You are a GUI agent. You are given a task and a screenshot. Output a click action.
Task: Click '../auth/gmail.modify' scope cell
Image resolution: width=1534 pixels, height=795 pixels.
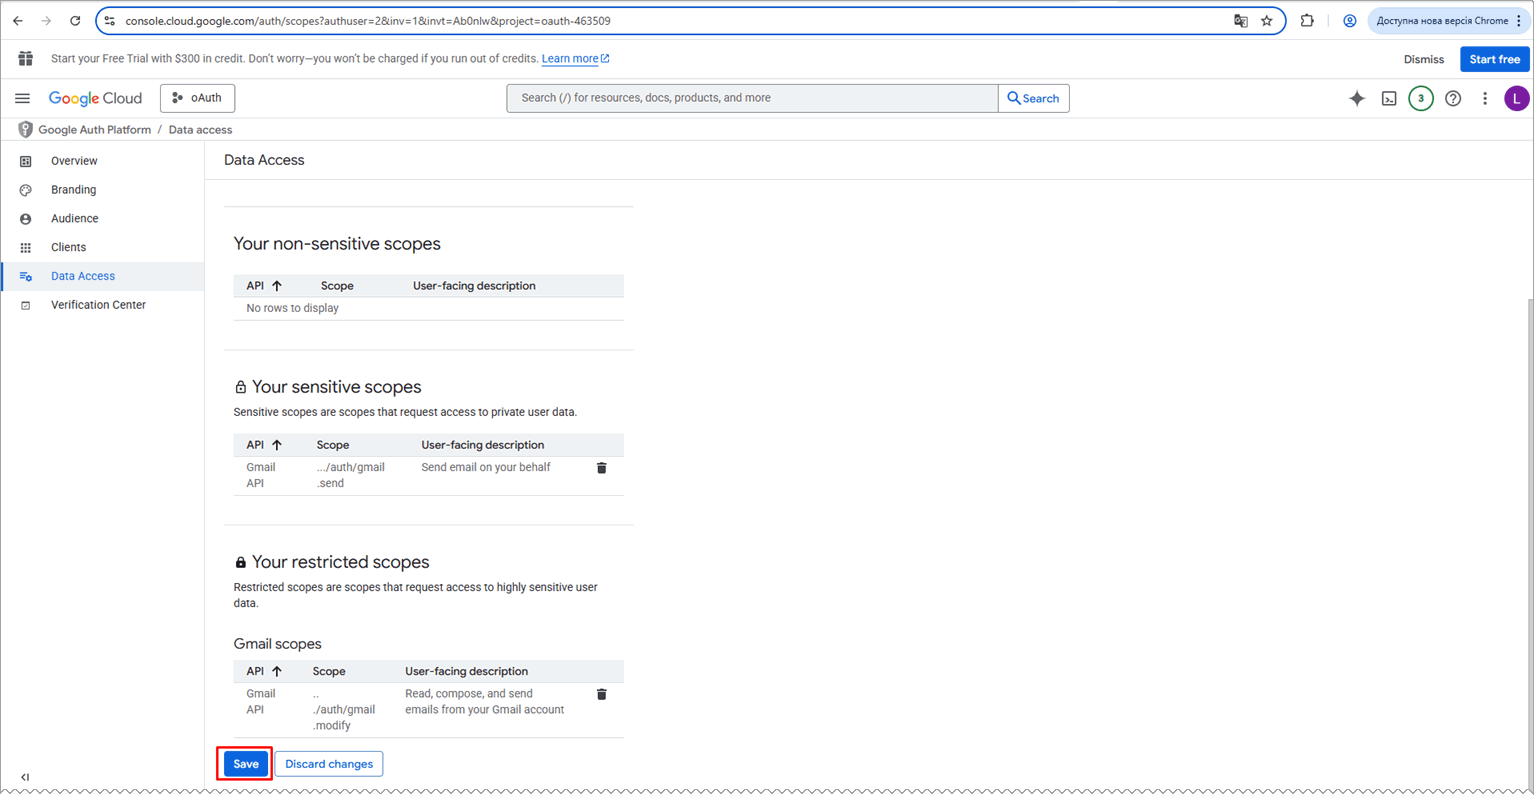point(343,709)
